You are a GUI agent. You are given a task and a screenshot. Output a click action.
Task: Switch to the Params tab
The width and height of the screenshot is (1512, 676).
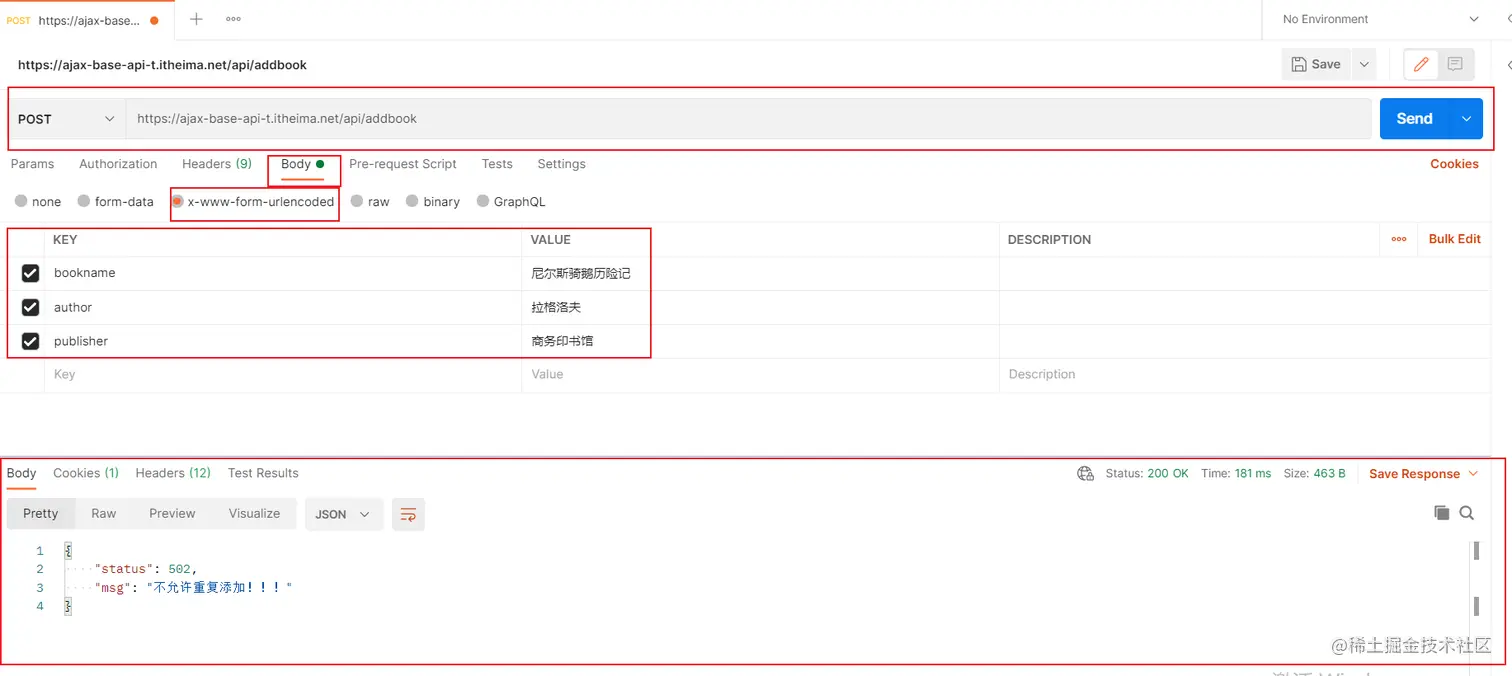point(32,164)
